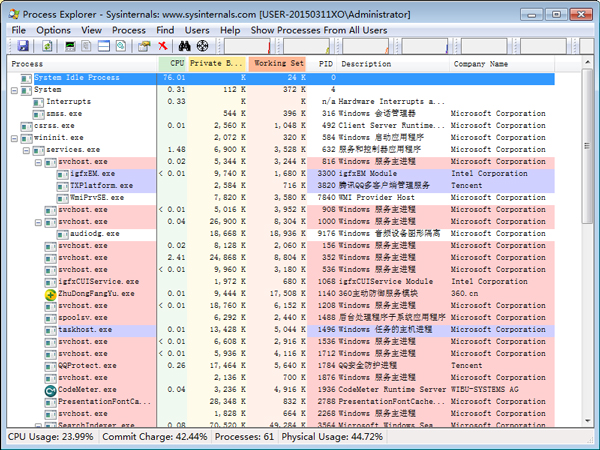
Task: Select the audiodg.exe process row
Action: pos(281,234)
